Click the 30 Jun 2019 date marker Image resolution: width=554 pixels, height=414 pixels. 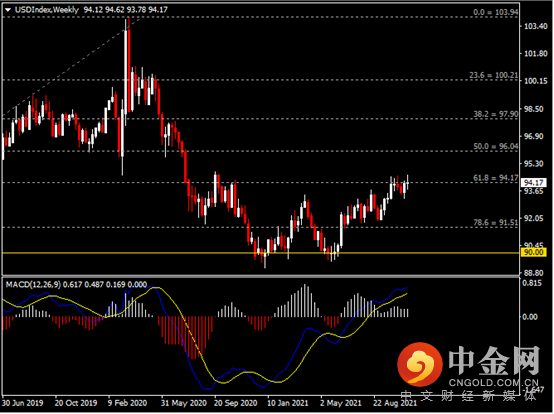(x=23, y=403)
